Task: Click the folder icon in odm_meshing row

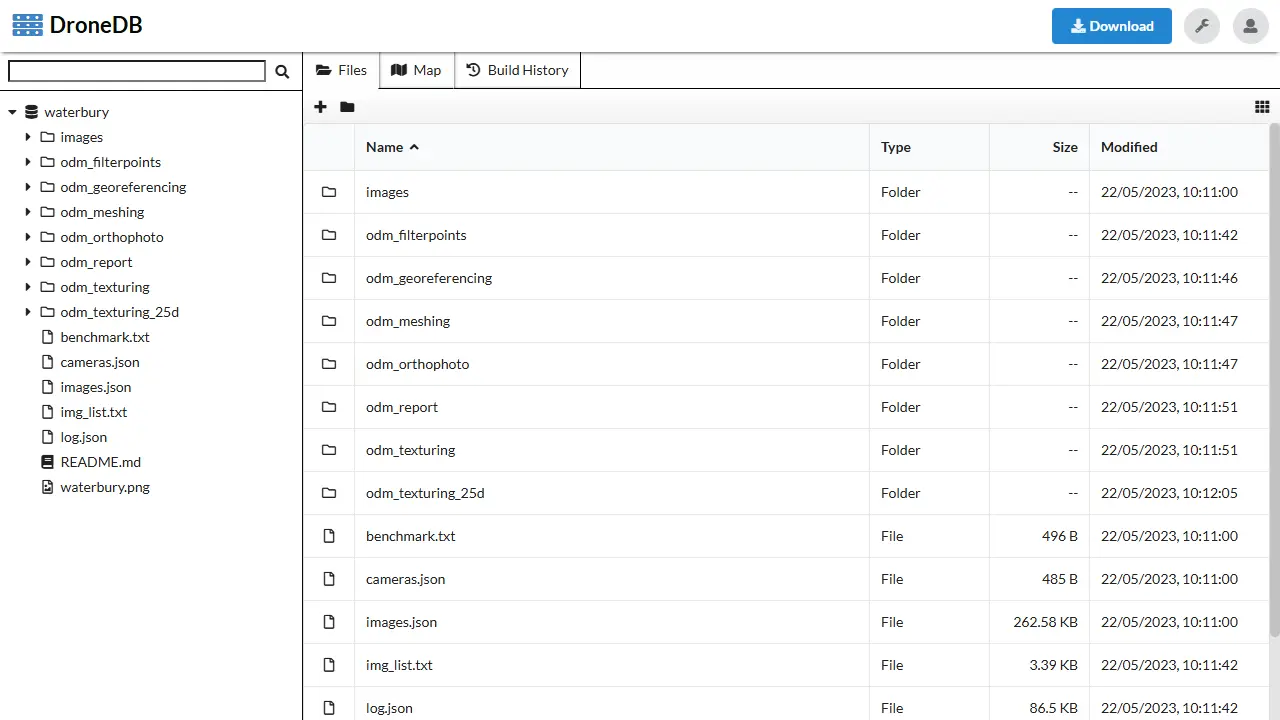Action: (329, 321)
